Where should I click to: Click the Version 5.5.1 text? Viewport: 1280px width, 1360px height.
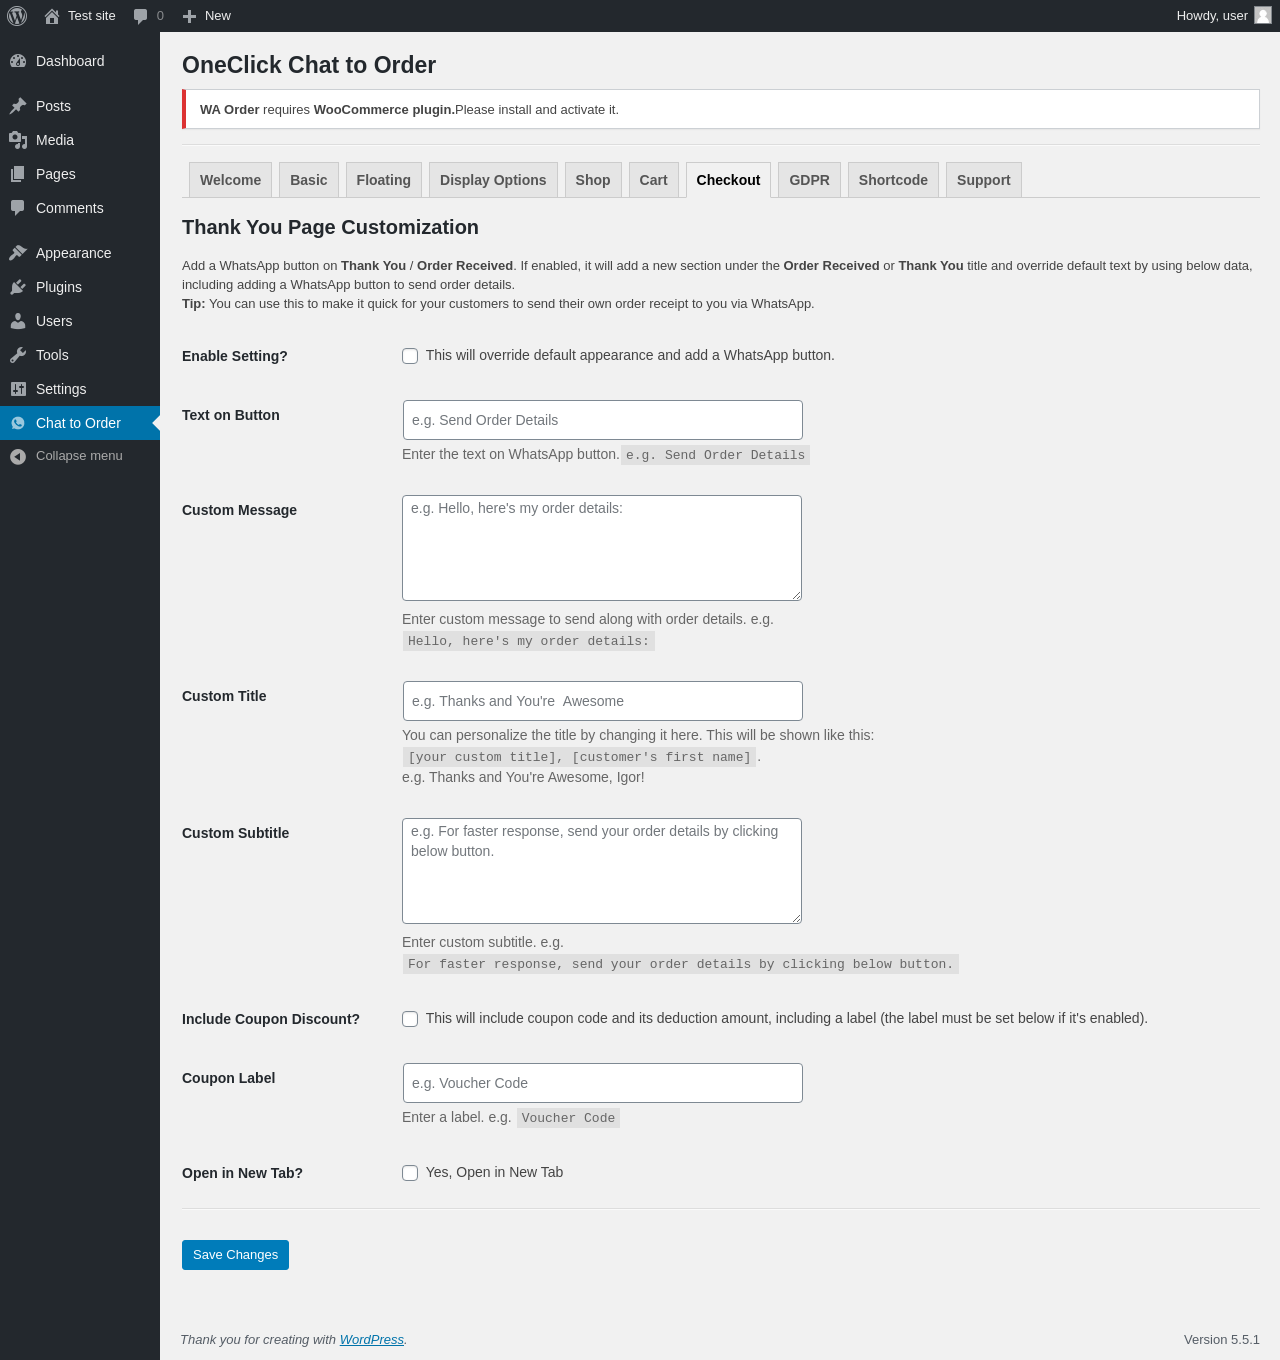tap(1222, 1340)
